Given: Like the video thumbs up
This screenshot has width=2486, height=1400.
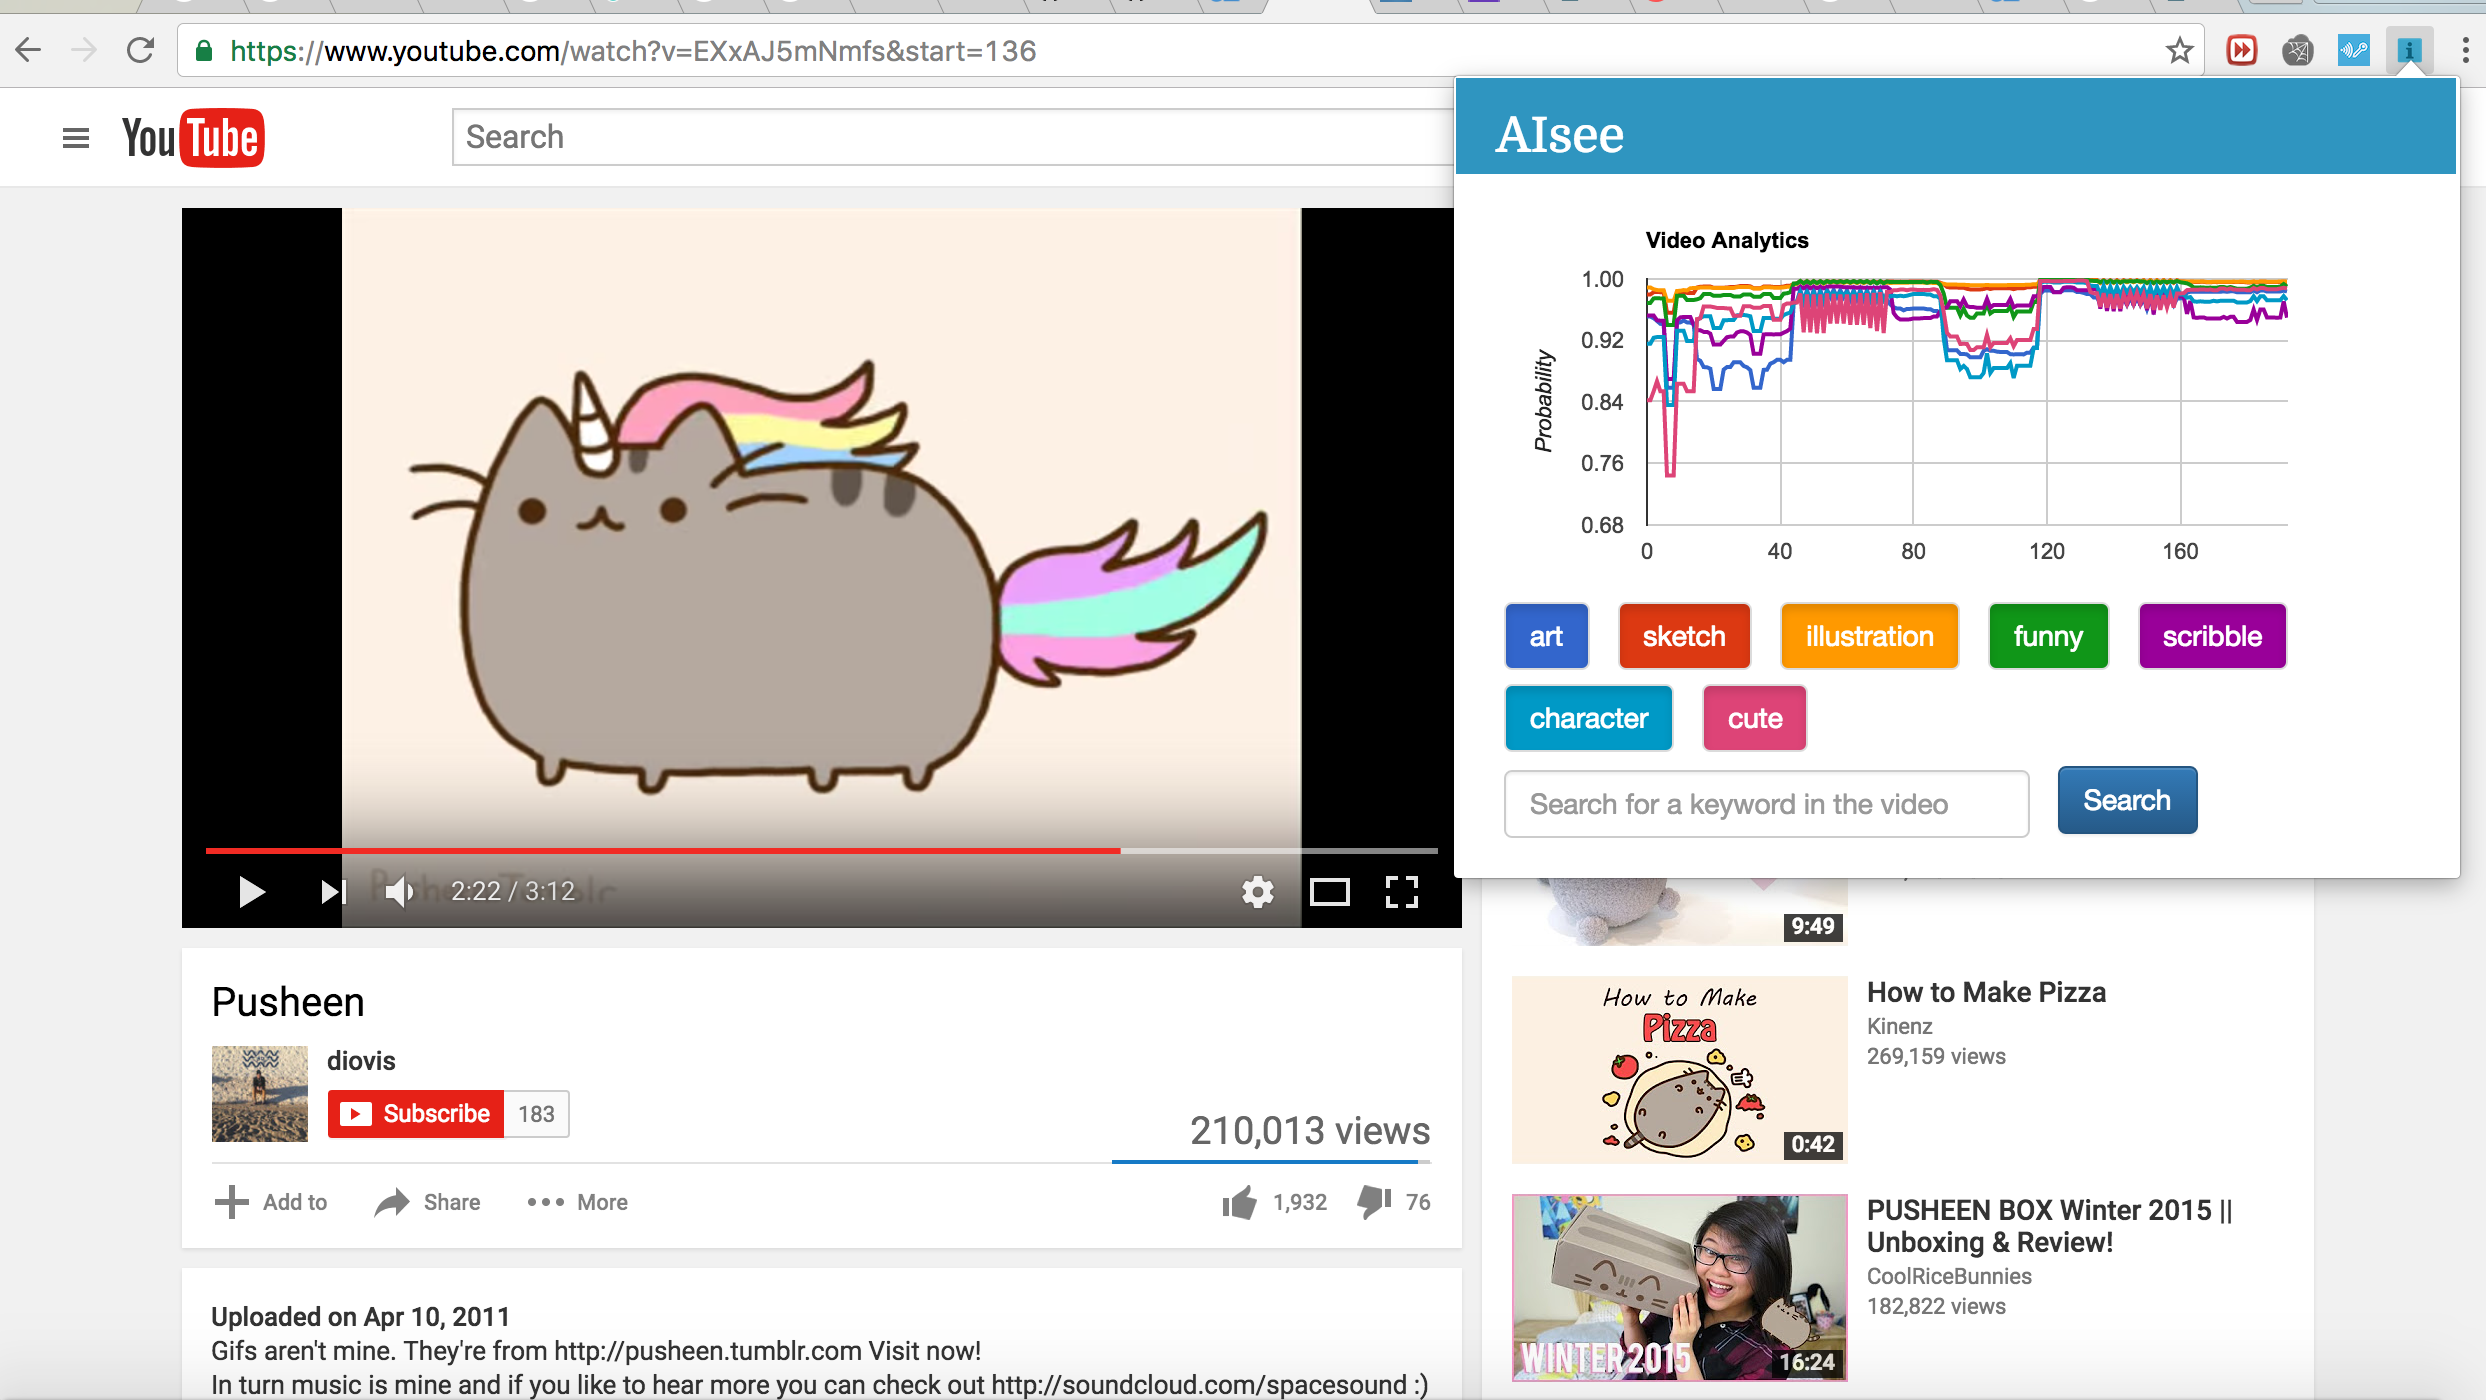Looking at the screenshot, I should (1240, 1202).
